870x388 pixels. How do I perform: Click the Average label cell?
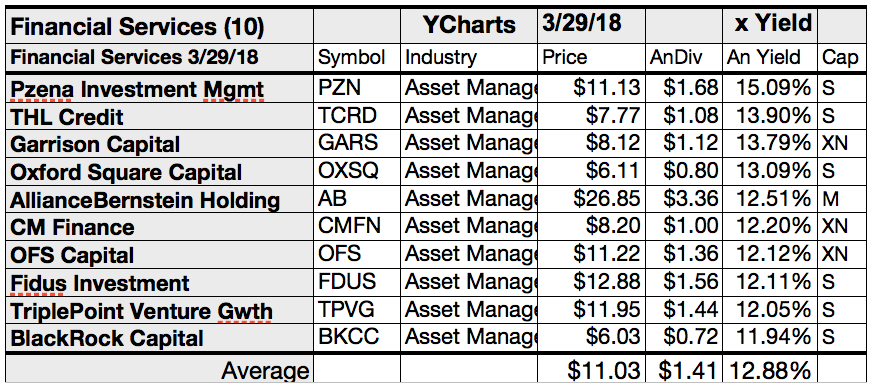[x=159, y=369]
